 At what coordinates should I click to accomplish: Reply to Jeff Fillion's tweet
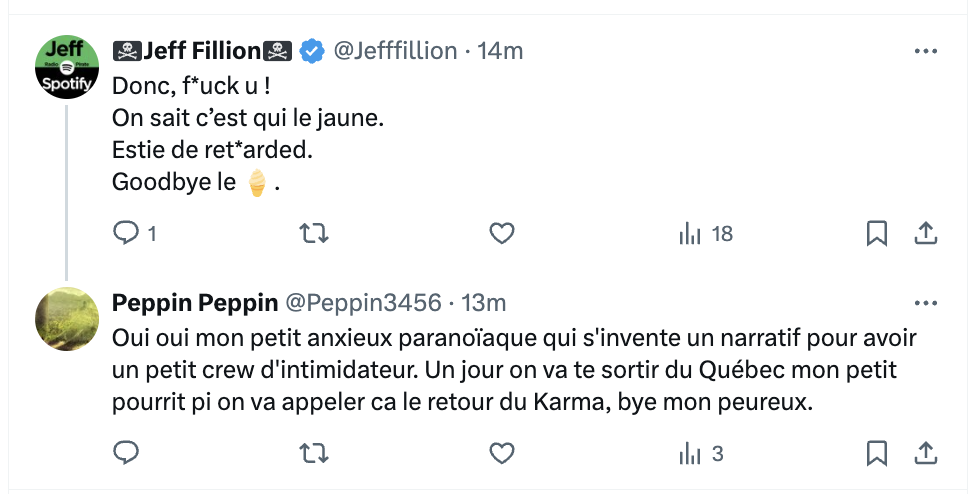coord(126,234)
